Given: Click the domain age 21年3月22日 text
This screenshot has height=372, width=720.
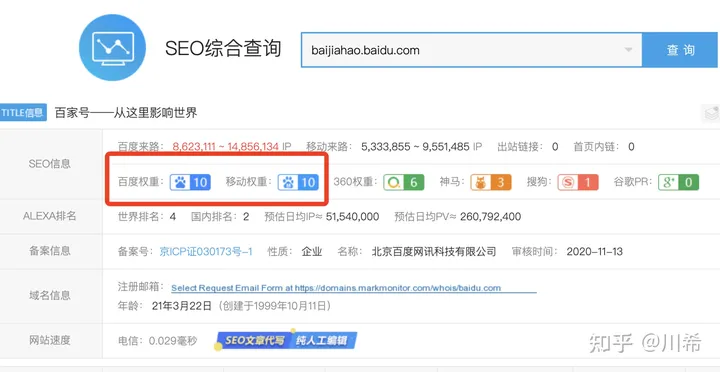Looking at the screenshot, I should coord(182,306).
